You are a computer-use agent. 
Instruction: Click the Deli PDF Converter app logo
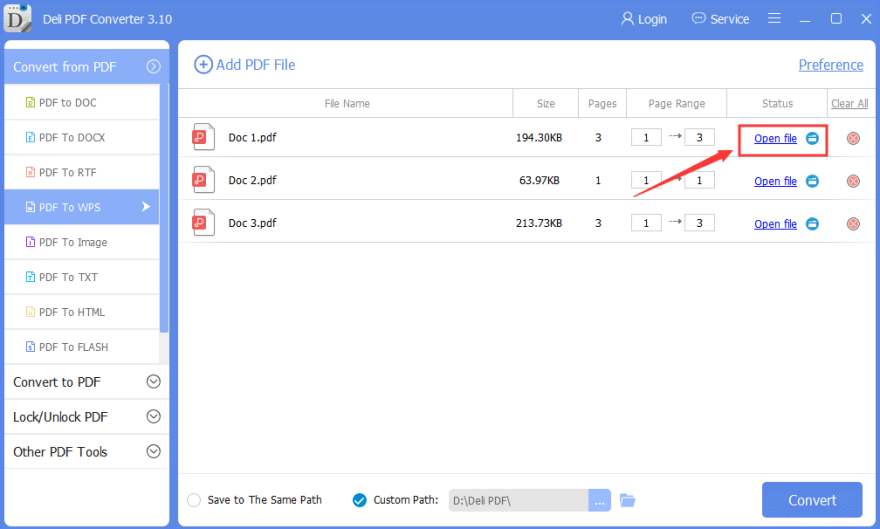click(x=17, y=18)
